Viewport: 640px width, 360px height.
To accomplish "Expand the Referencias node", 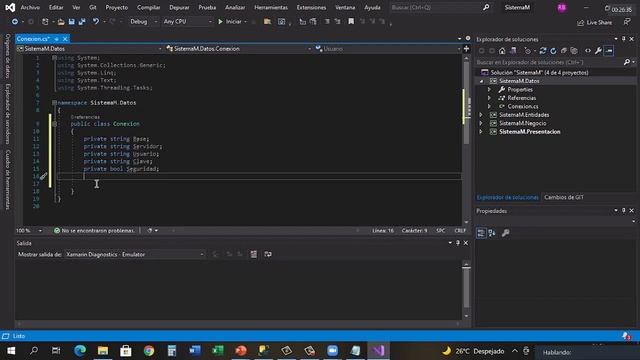I will pyautogui.click(x=489, y=98).
